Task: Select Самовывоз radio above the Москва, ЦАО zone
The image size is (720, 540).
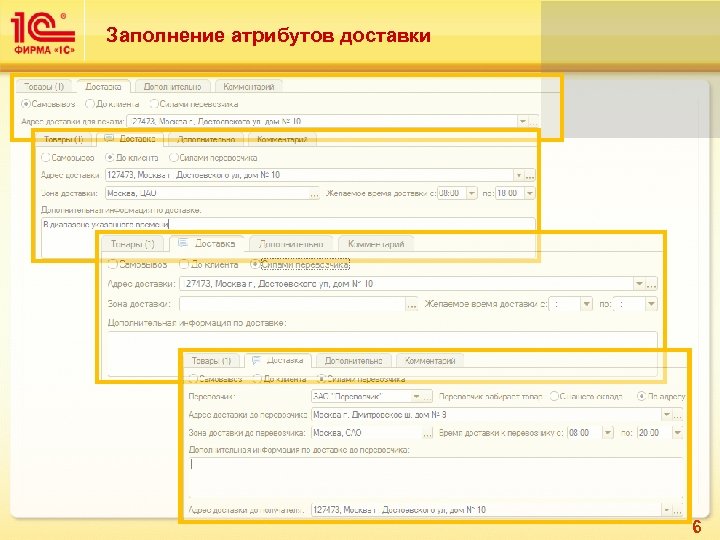Action: click(x=45, y=158)
